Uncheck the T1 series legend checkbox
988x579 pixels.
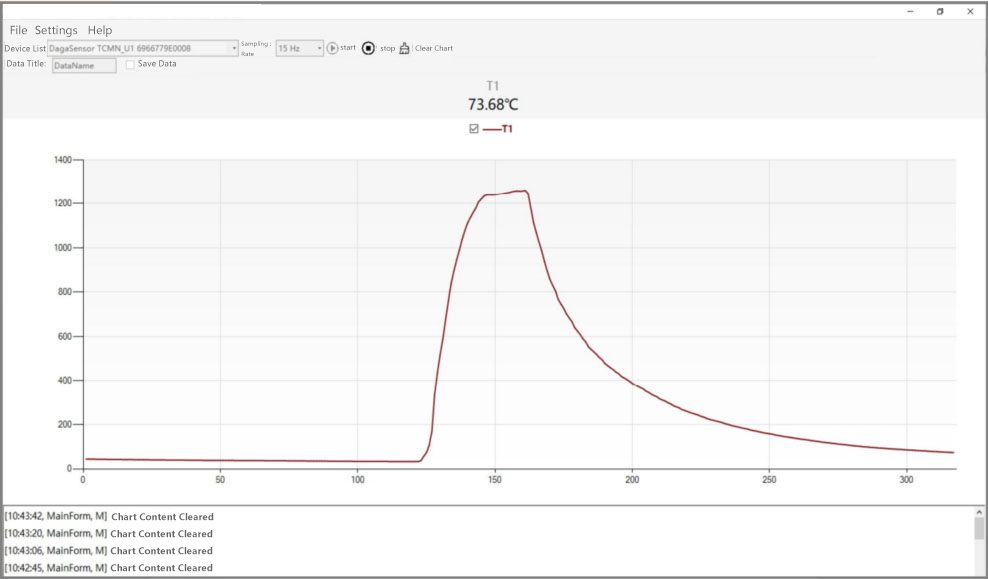tap(474, 129)
